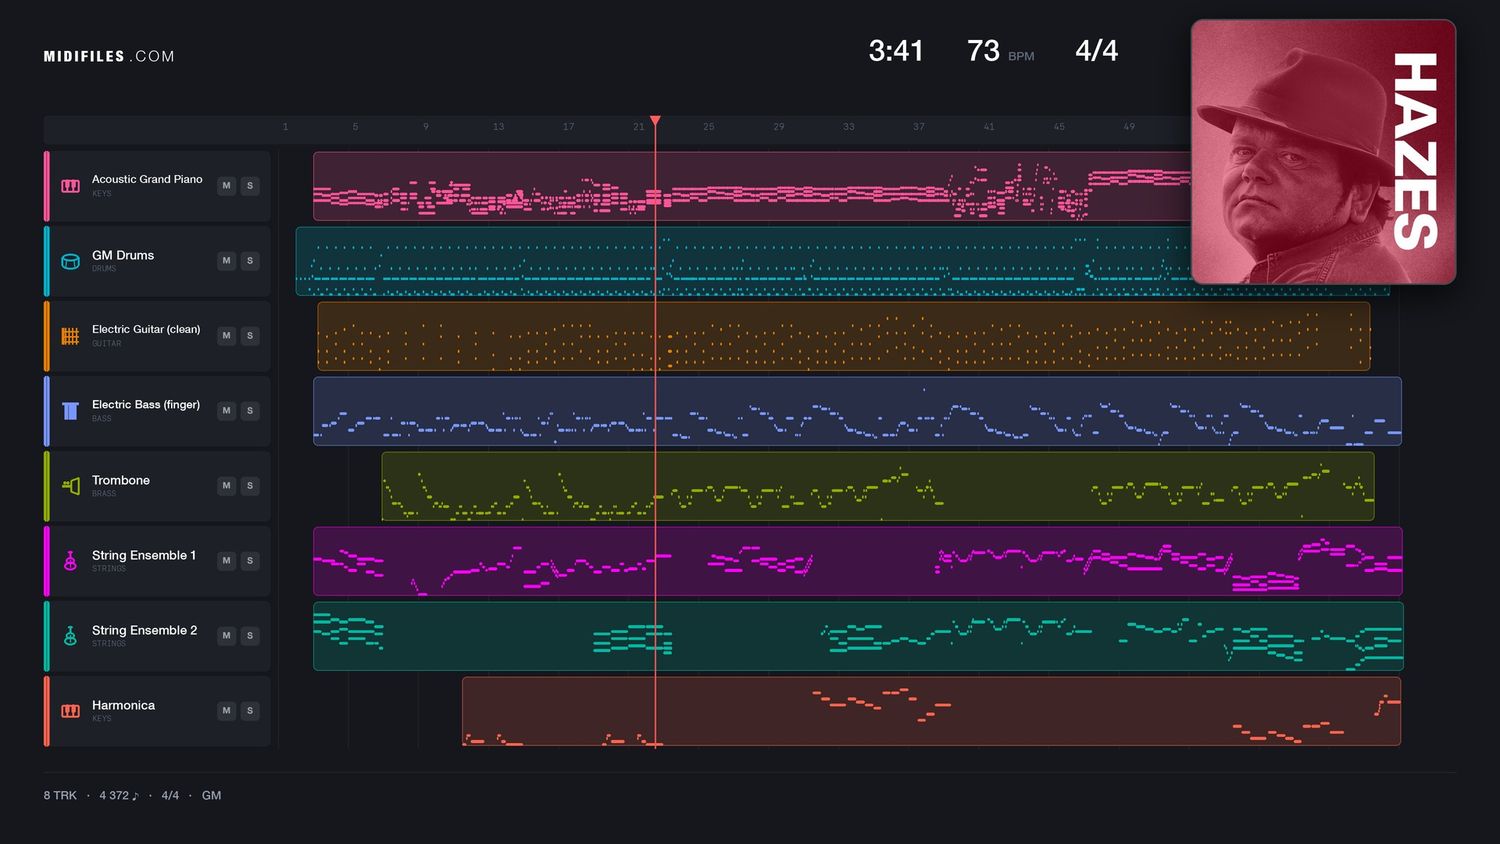Select the green String Ensemble 2 clip
The height and width of the screenshot is (844, 1500).
coord(858,636)
